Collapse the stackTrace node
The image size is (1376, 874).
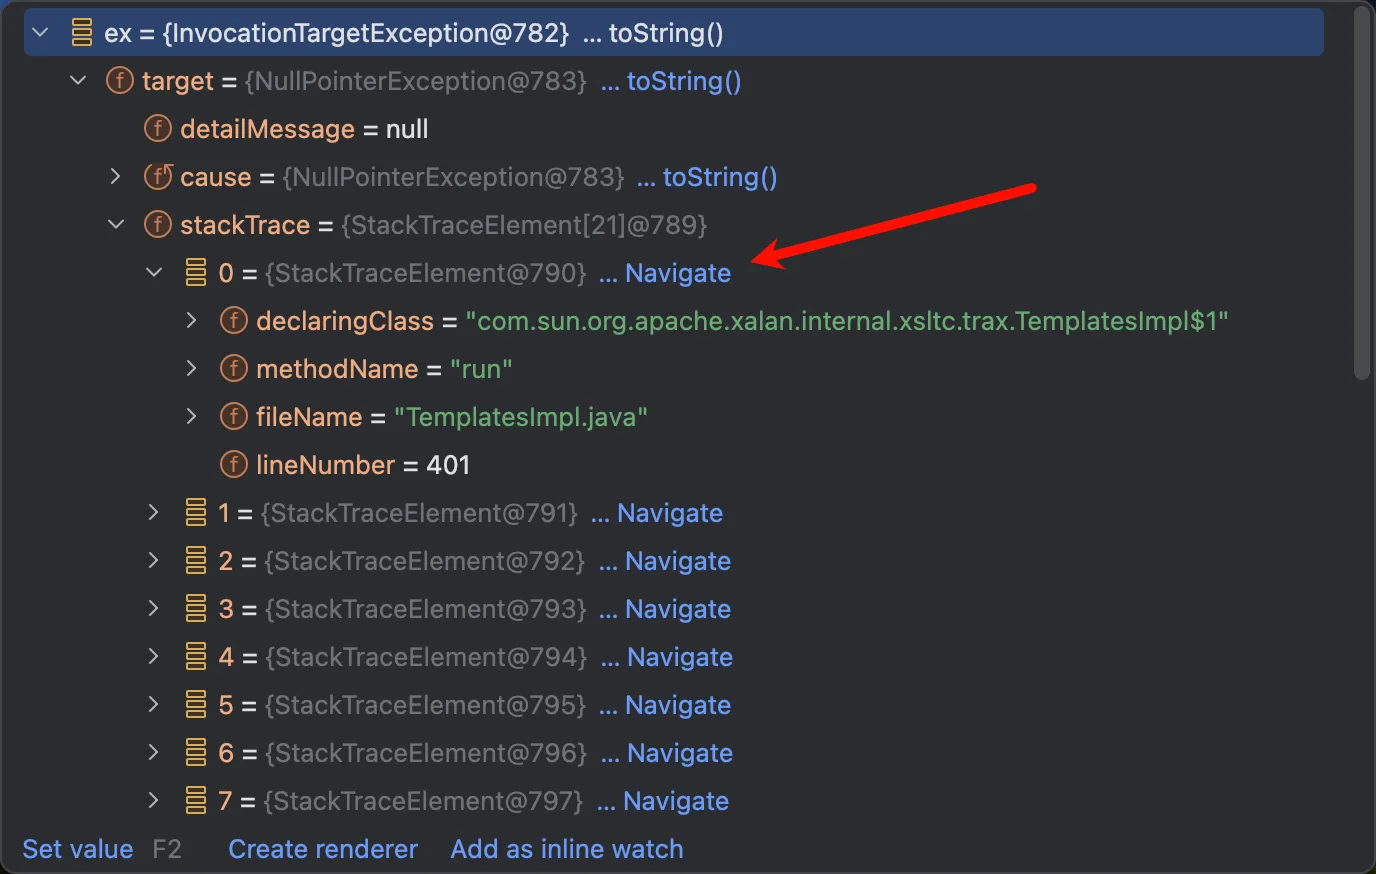tap(116, 225)
